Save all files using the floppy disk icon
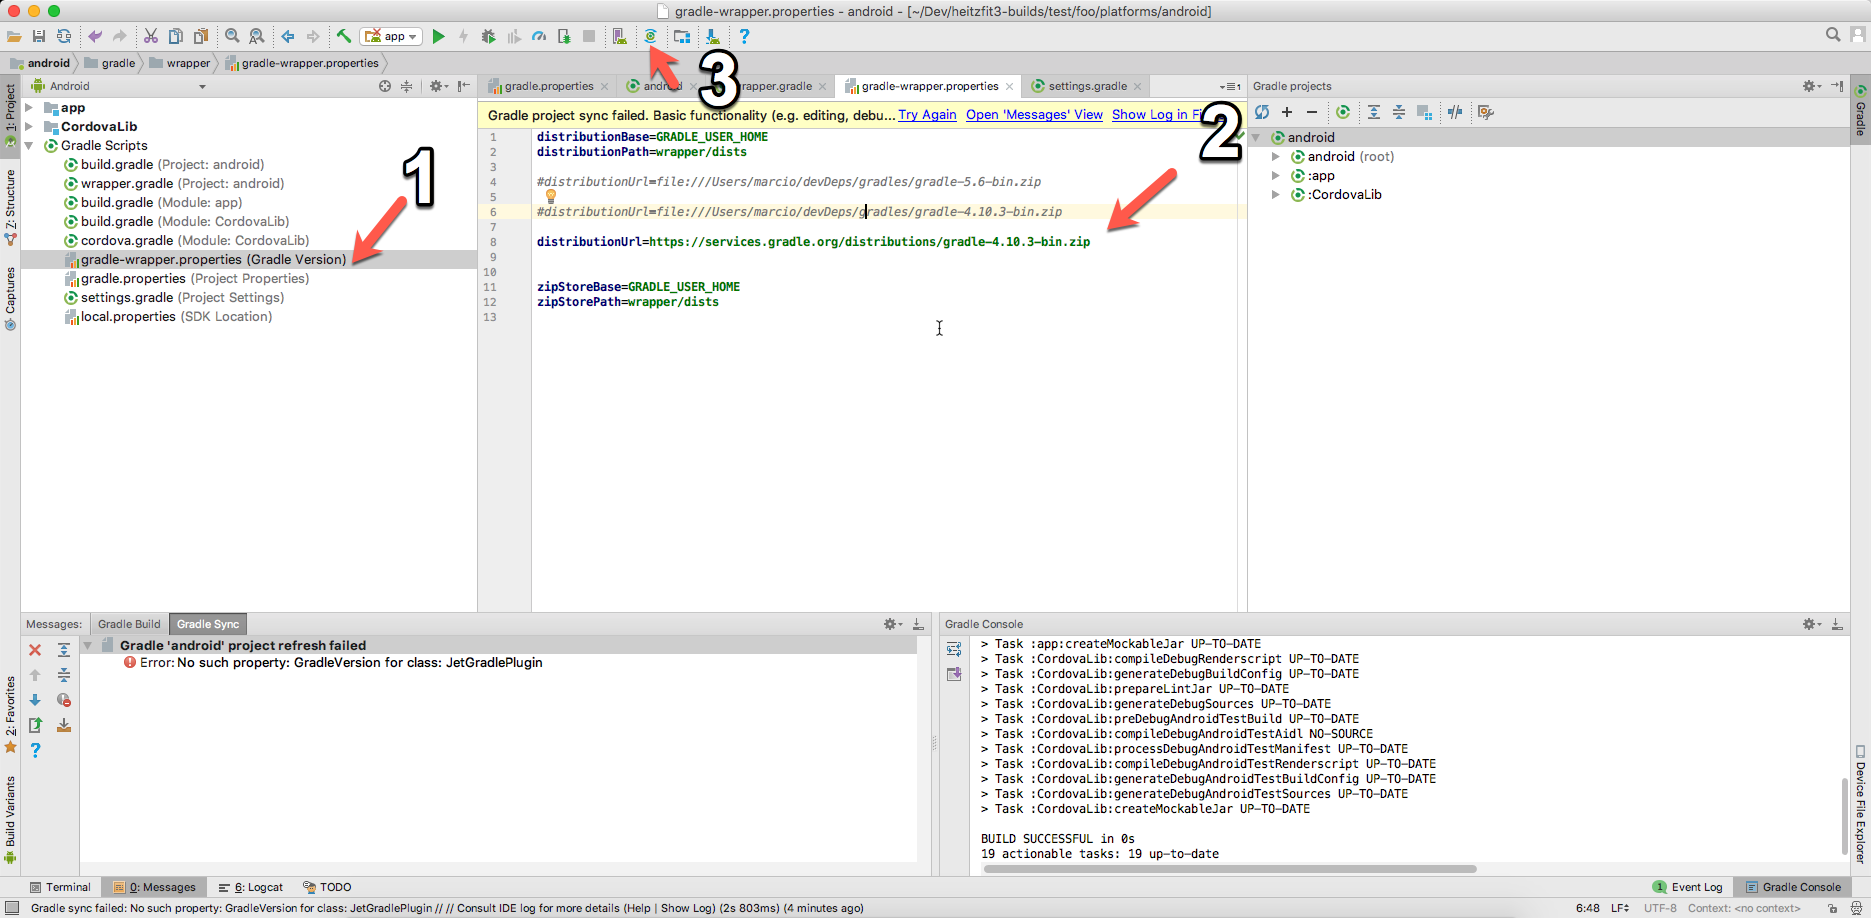 click(x=39, y=36)
